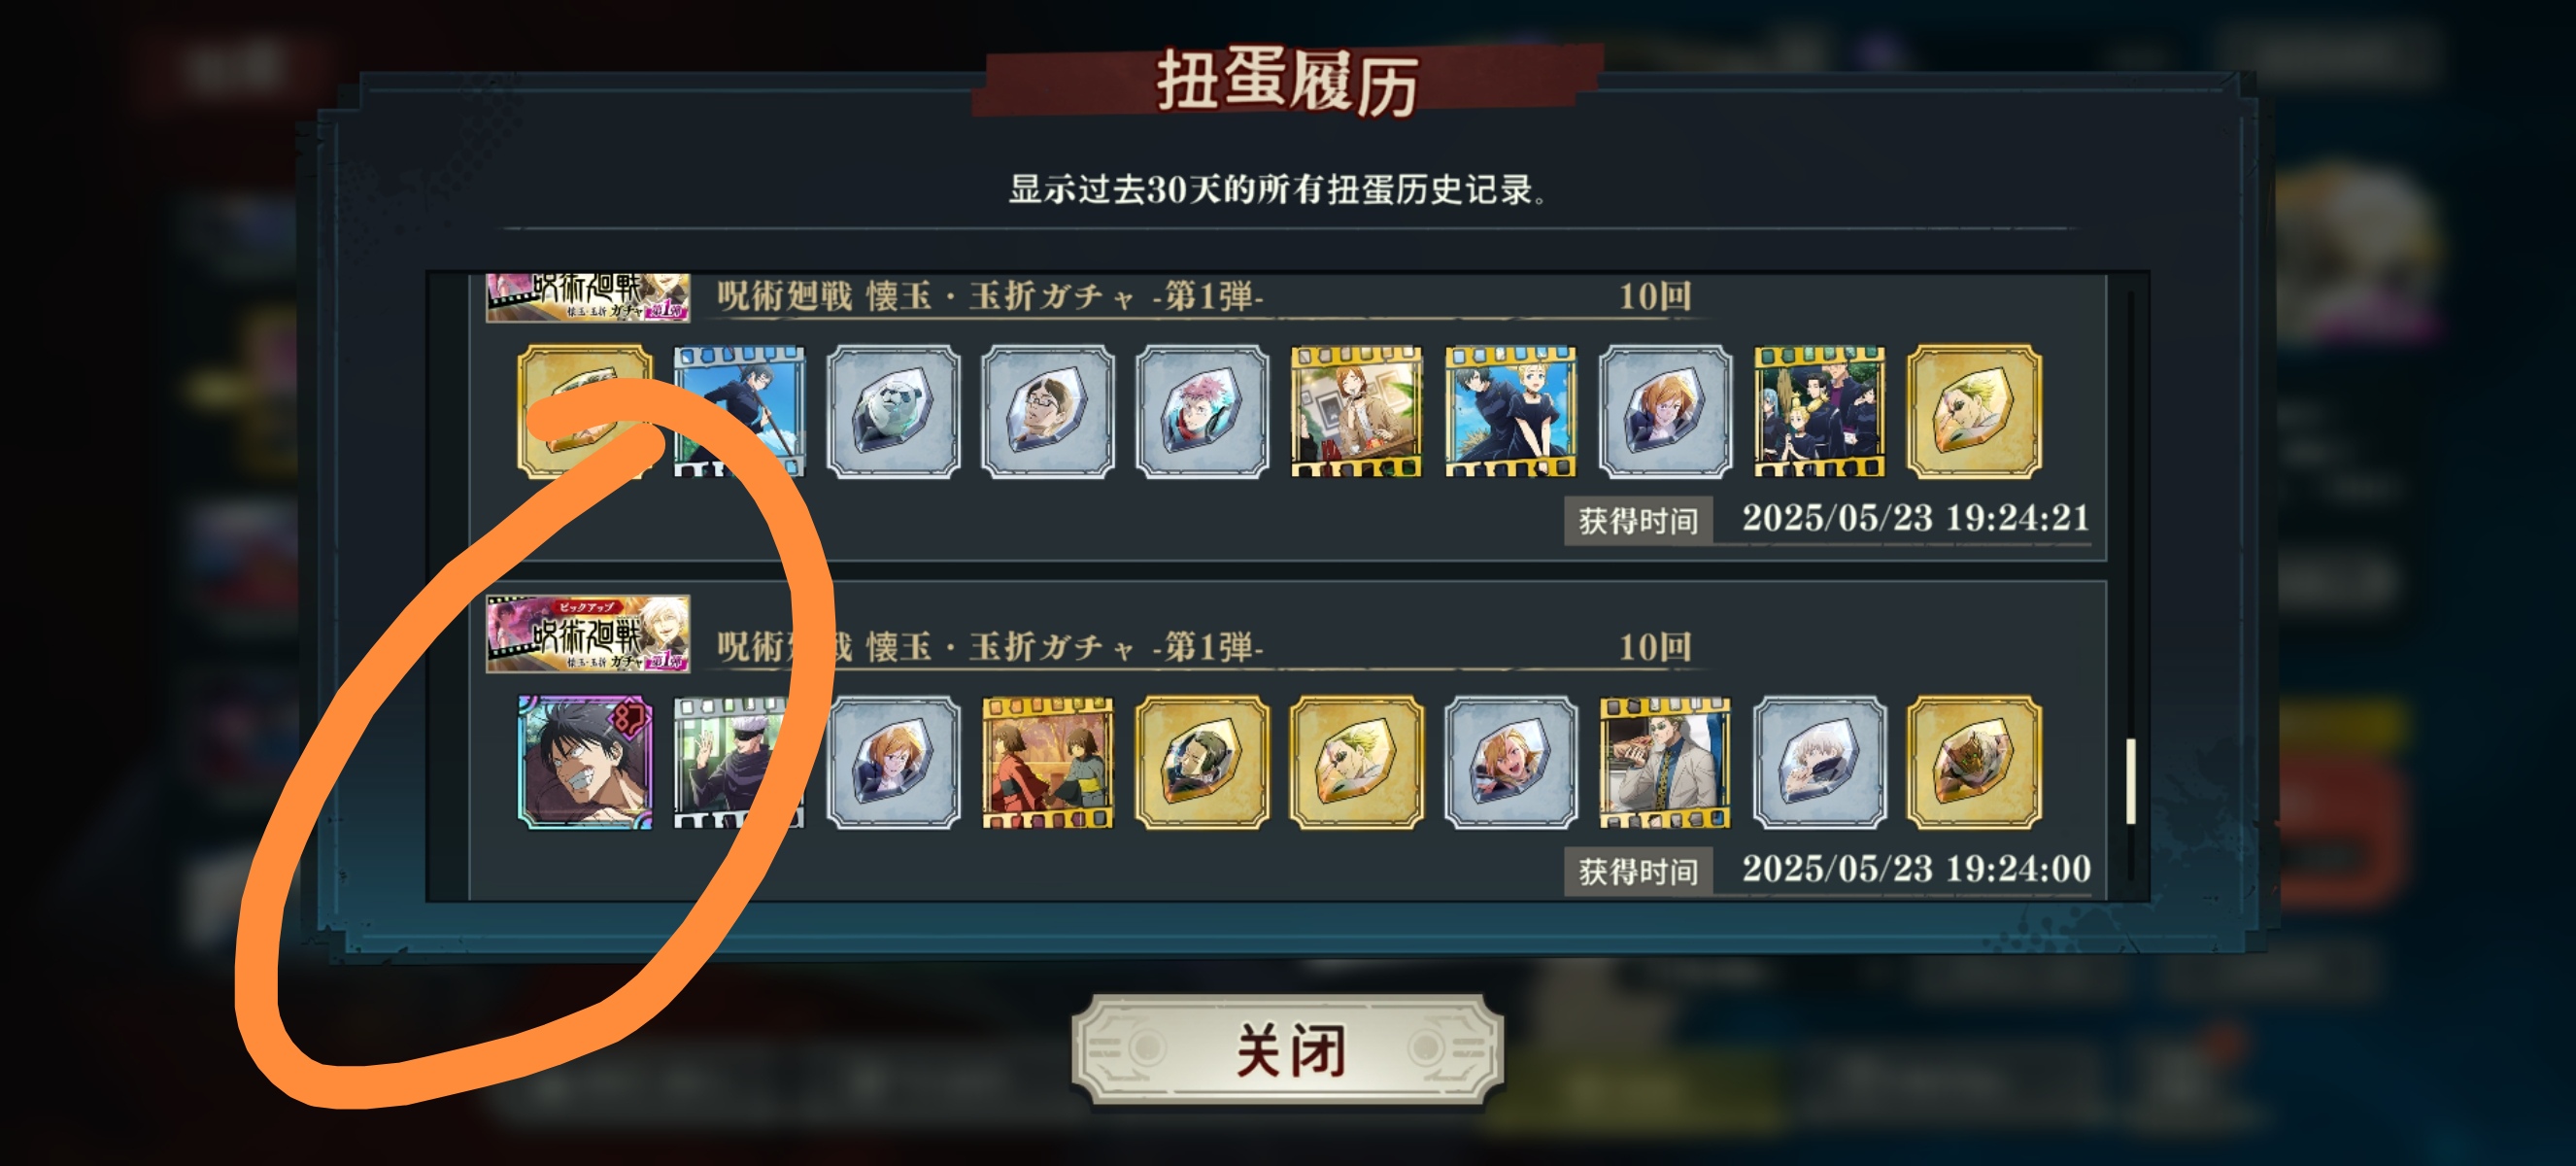
Task: Select the Nobara cafe memory film card
Action: pyautogui.click(x=1356, y=411)
